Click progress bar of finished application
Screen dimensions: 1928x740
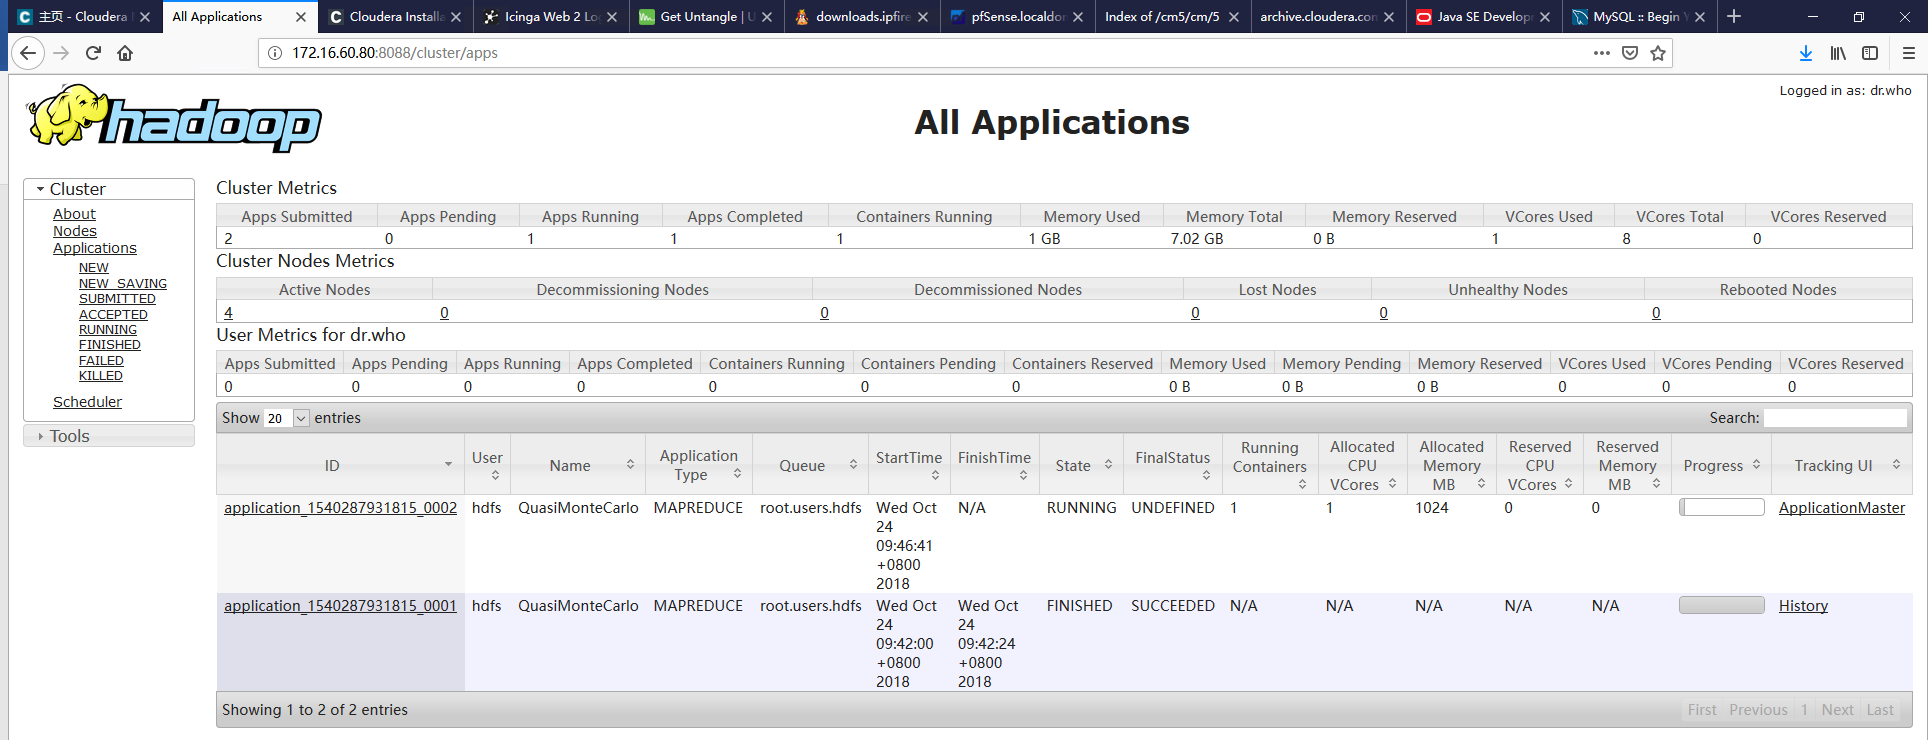(1722, 605)
